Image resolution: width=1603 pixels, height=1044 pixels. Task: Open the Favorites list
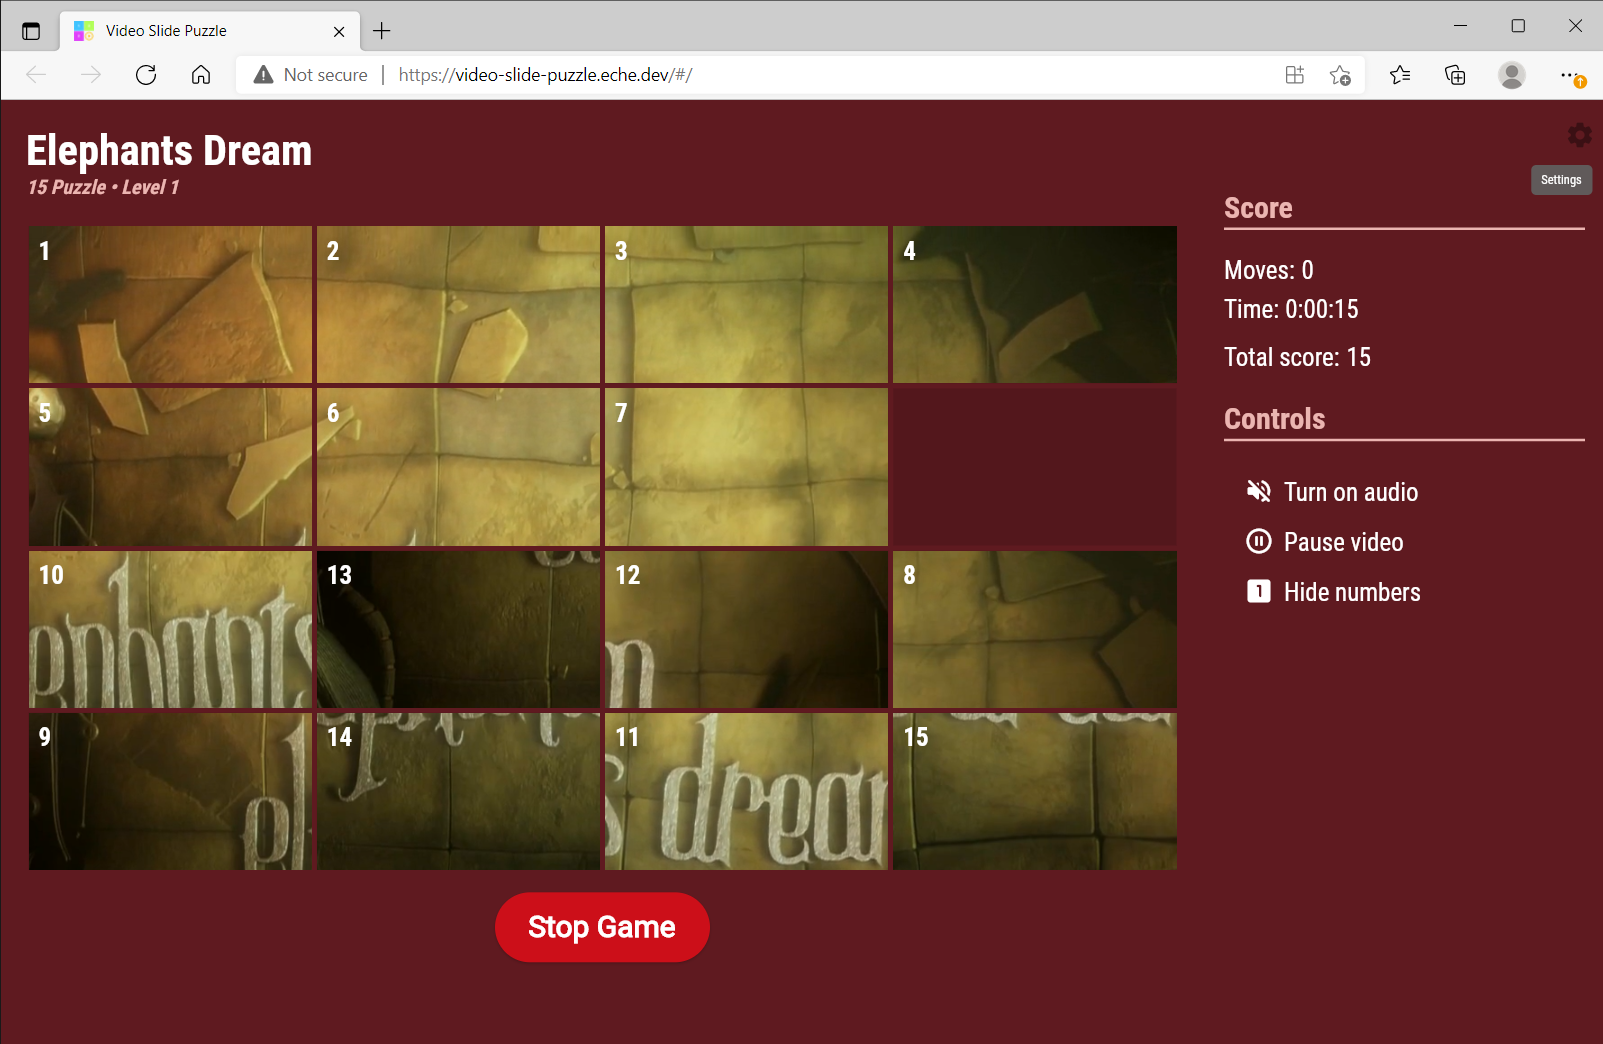coord(1400,75)
